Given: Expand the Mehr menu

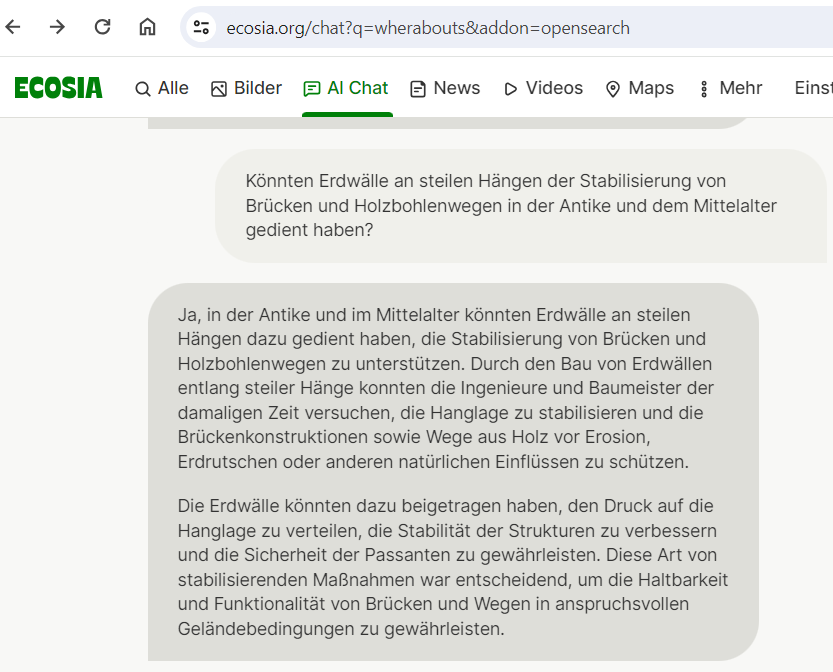Looking at the screenshot, I should (x=731, y=88).
